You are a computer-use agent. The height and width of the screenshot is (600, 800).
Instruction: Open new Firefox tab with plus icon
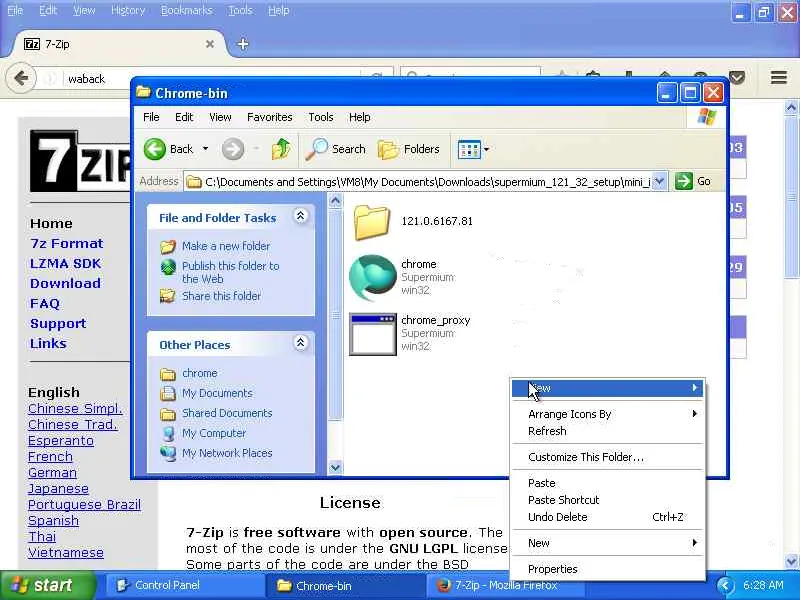[243, 44]
